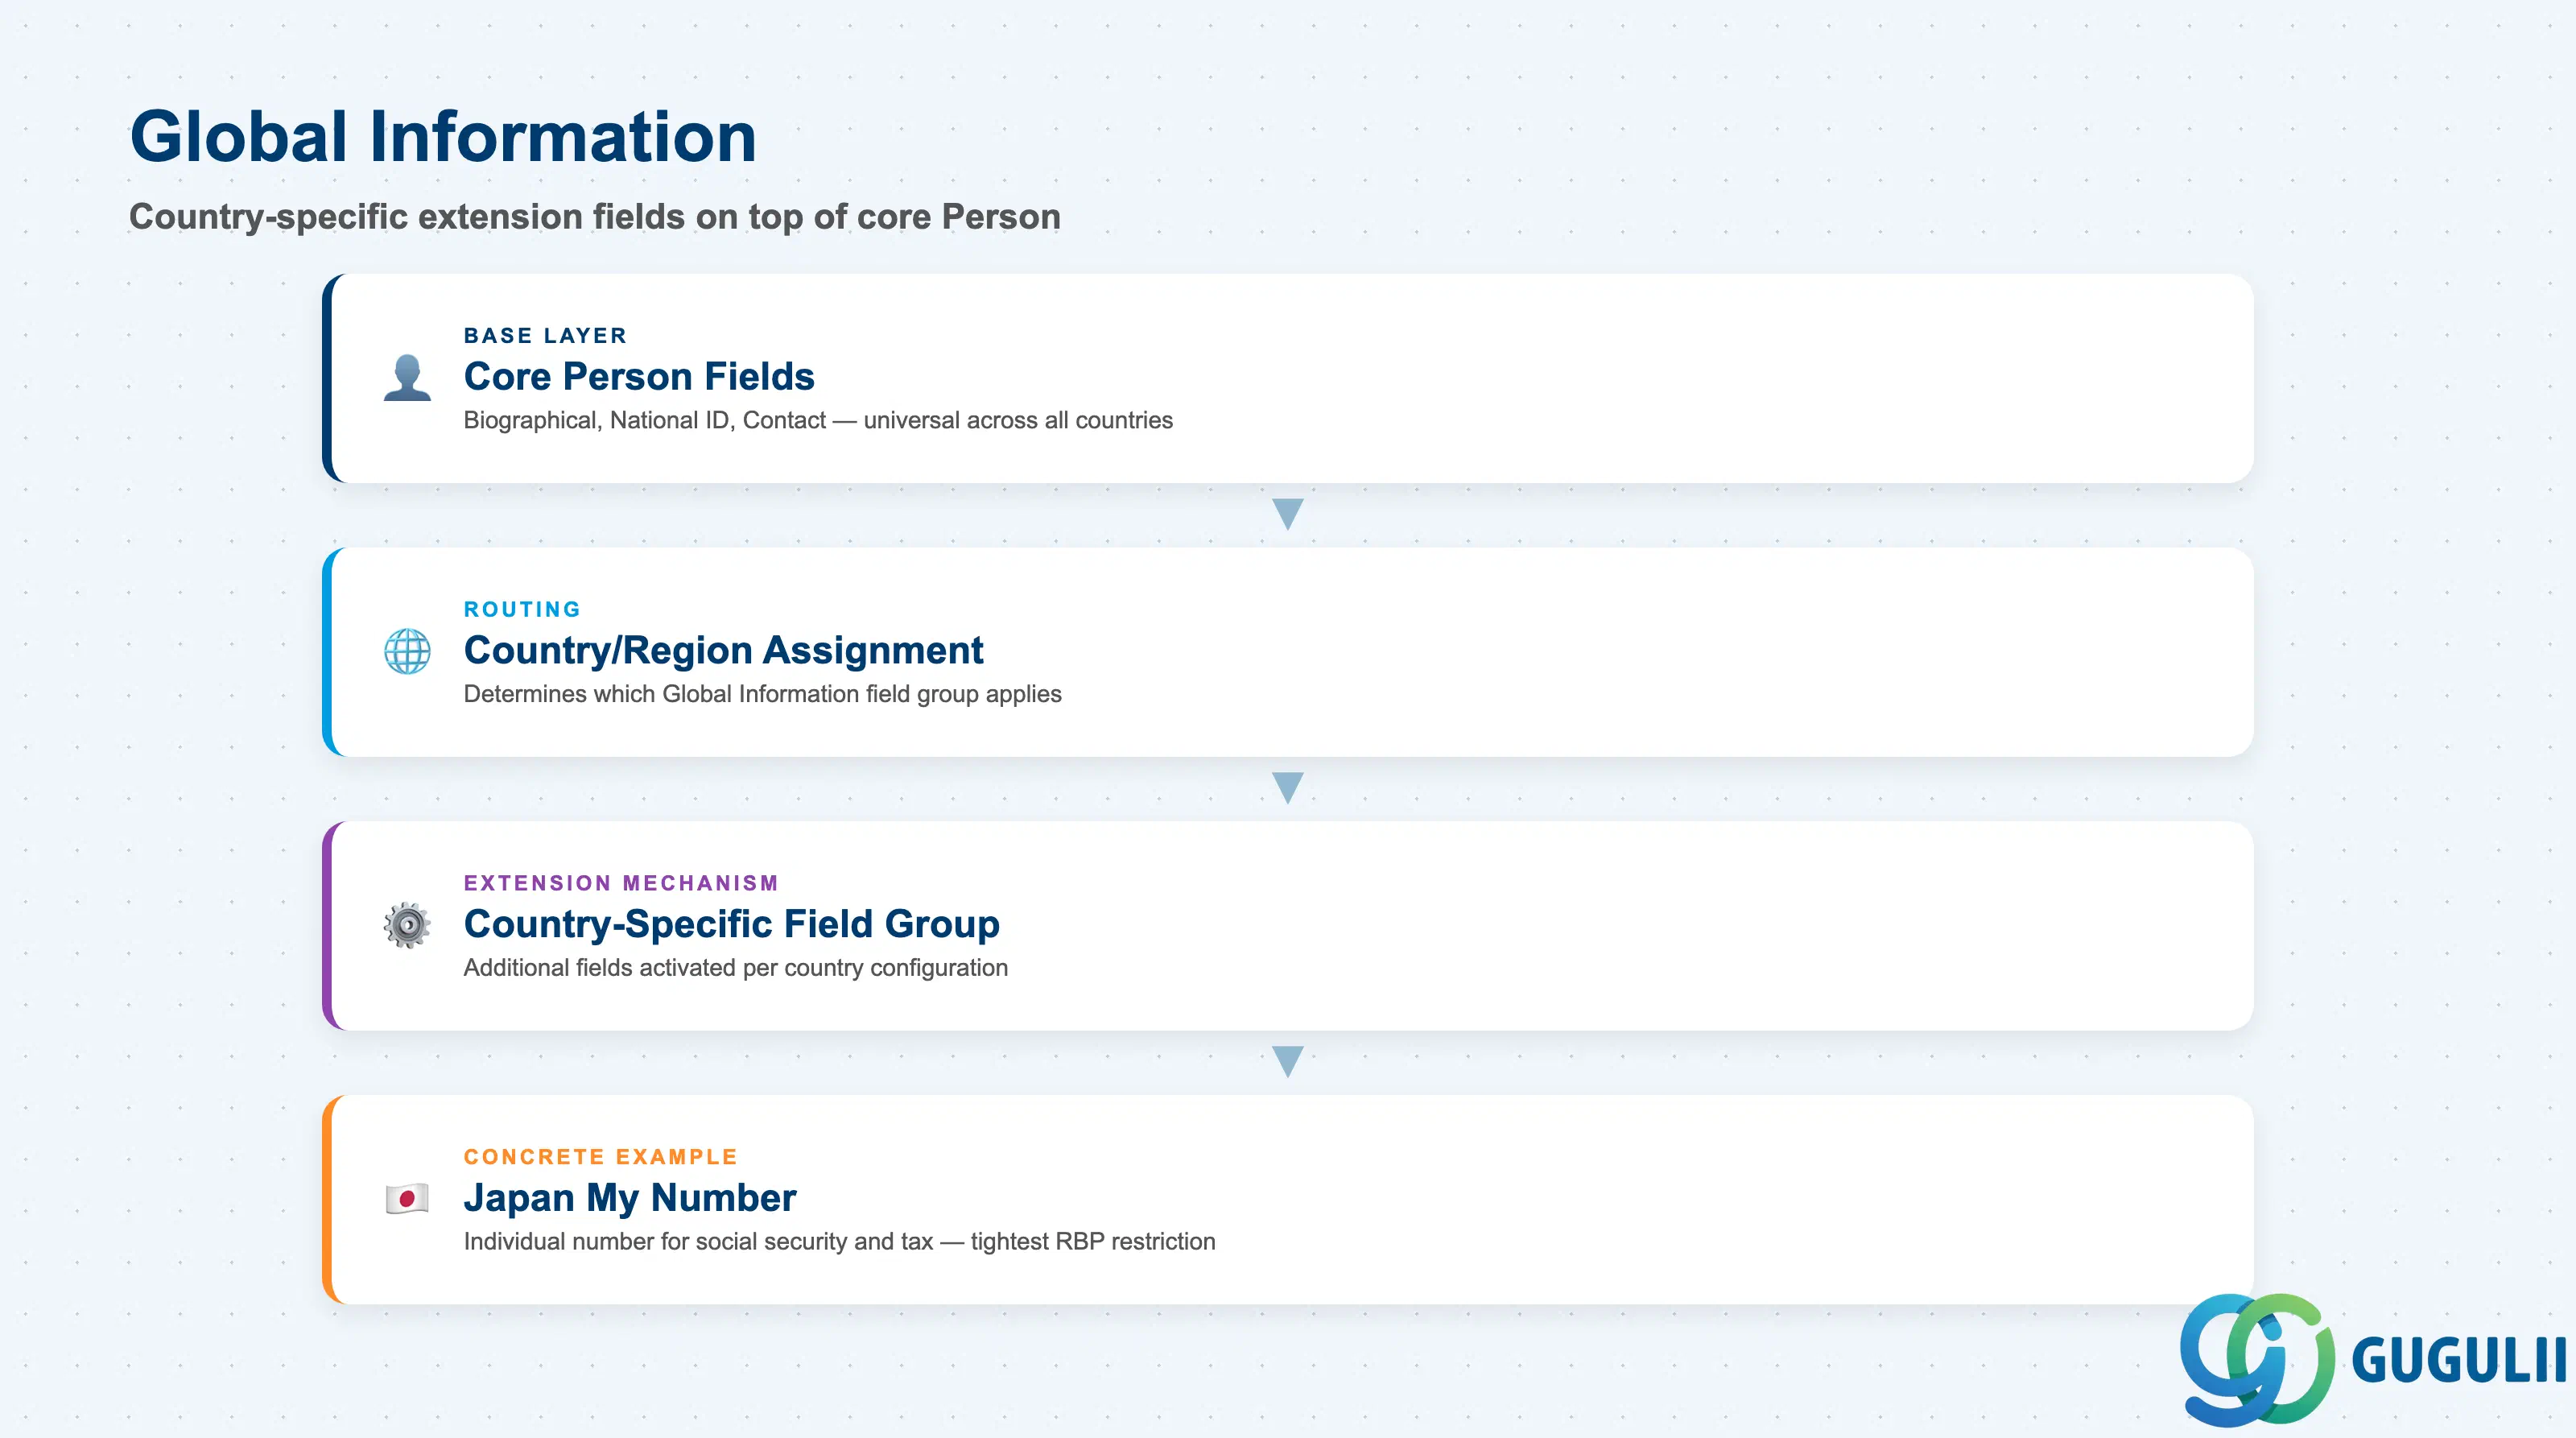Viewport: 2576px width, 1438px height.
Task: Click the tightest RBP restriction description text
Action: [1093, 1241]
